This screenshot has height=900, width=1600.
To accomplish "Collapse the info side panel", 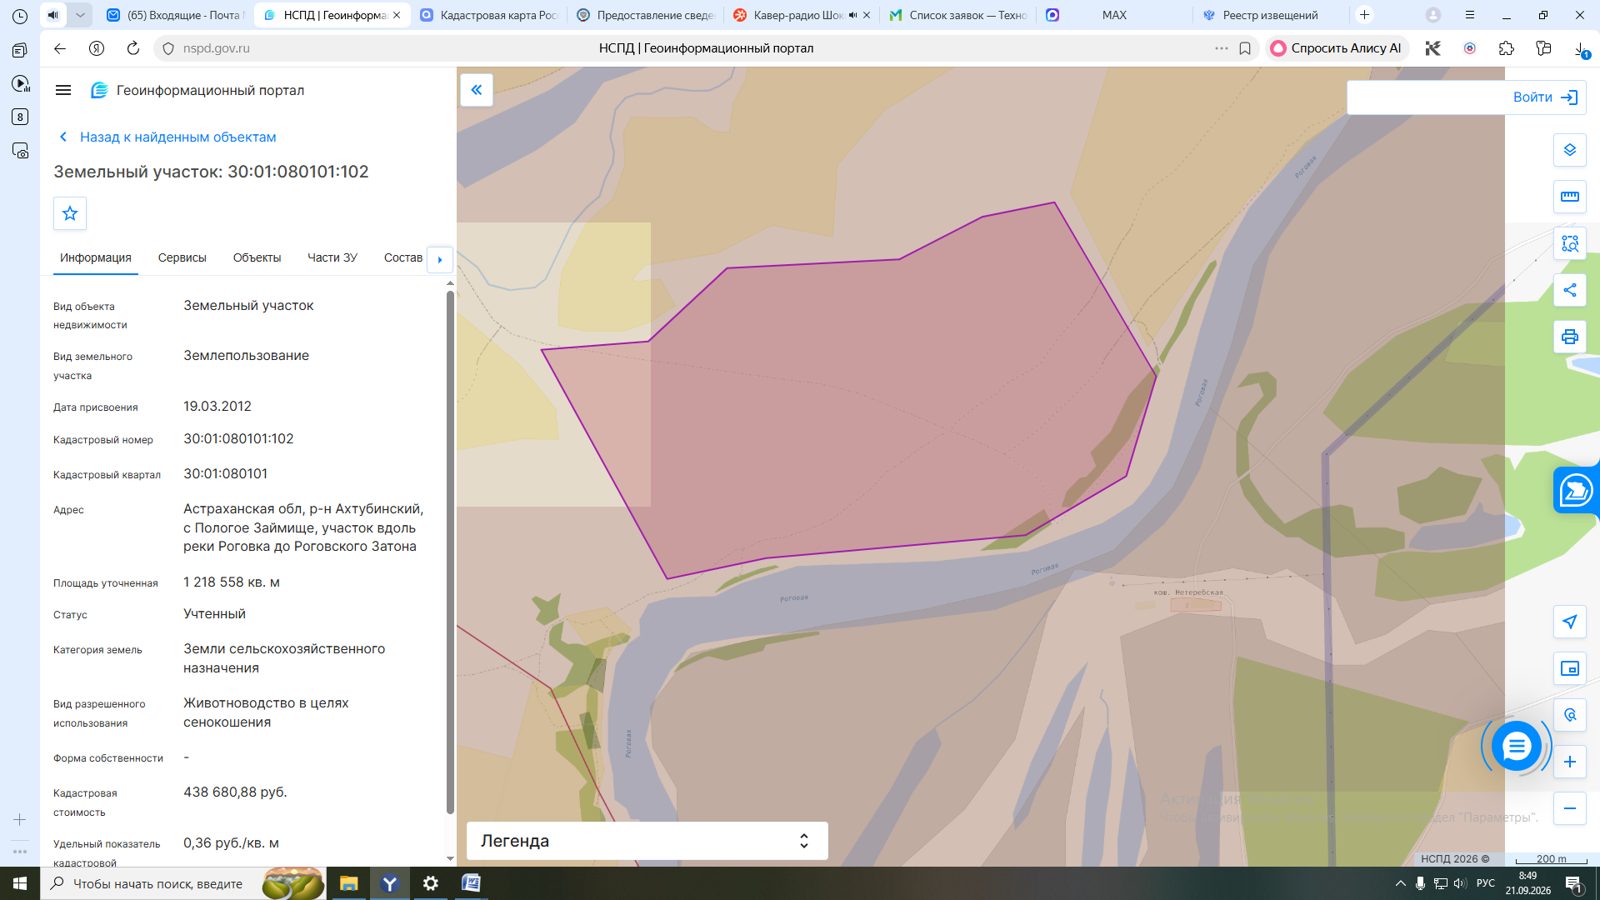I will pos(476,90).
